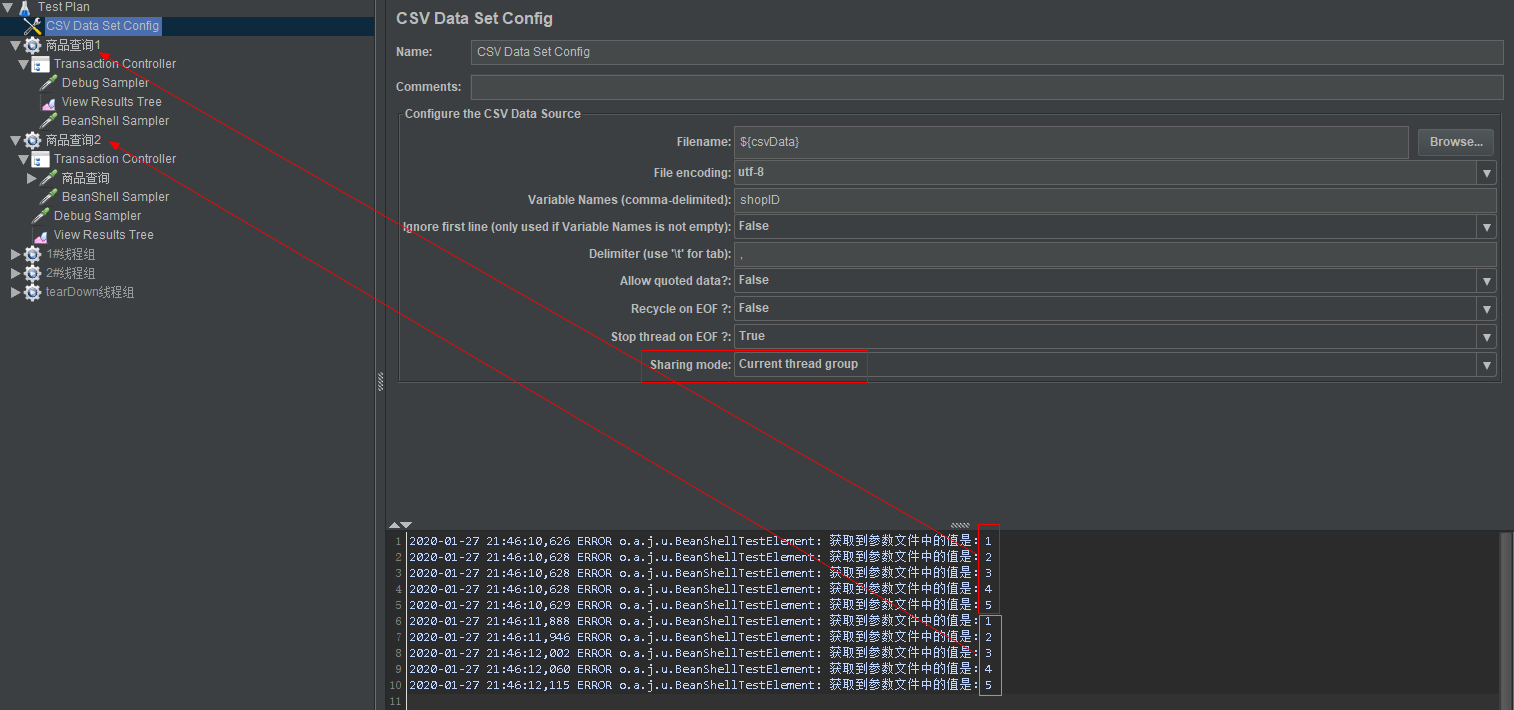
Task: Open View Results Tree under 商品查询1
Action: (x=48, y=101)
